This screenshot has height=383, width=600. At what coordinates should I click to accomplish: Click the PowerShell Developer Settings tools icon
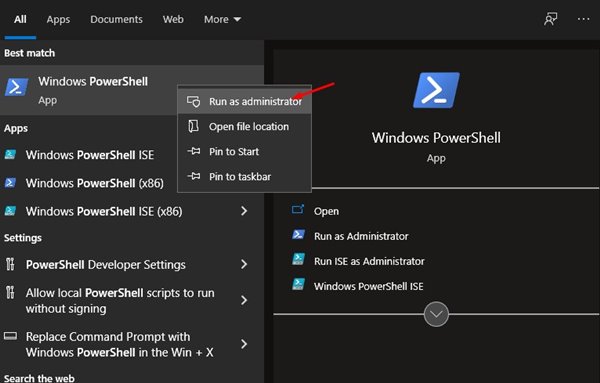tap(10, 264)
